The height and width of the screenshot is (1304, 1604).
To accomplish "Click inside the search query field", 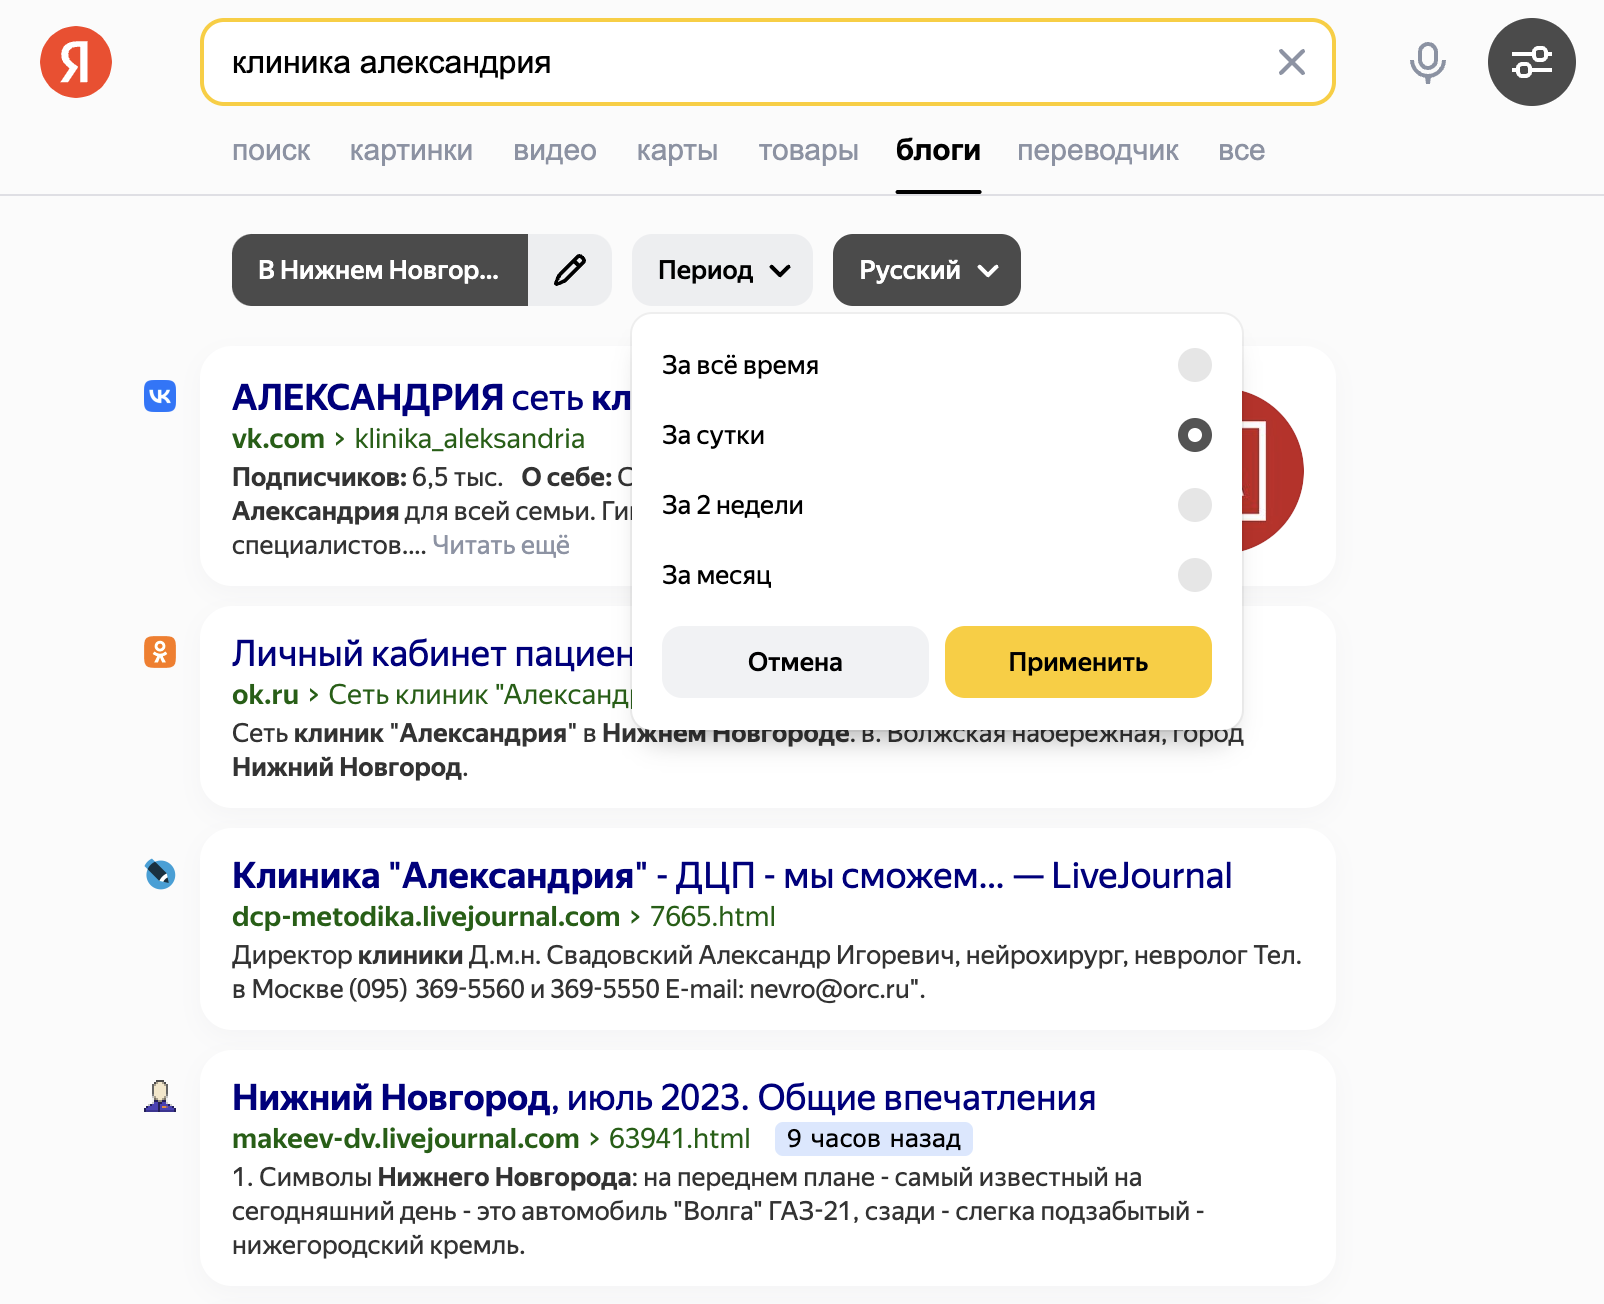I will [x=700, y=62].
